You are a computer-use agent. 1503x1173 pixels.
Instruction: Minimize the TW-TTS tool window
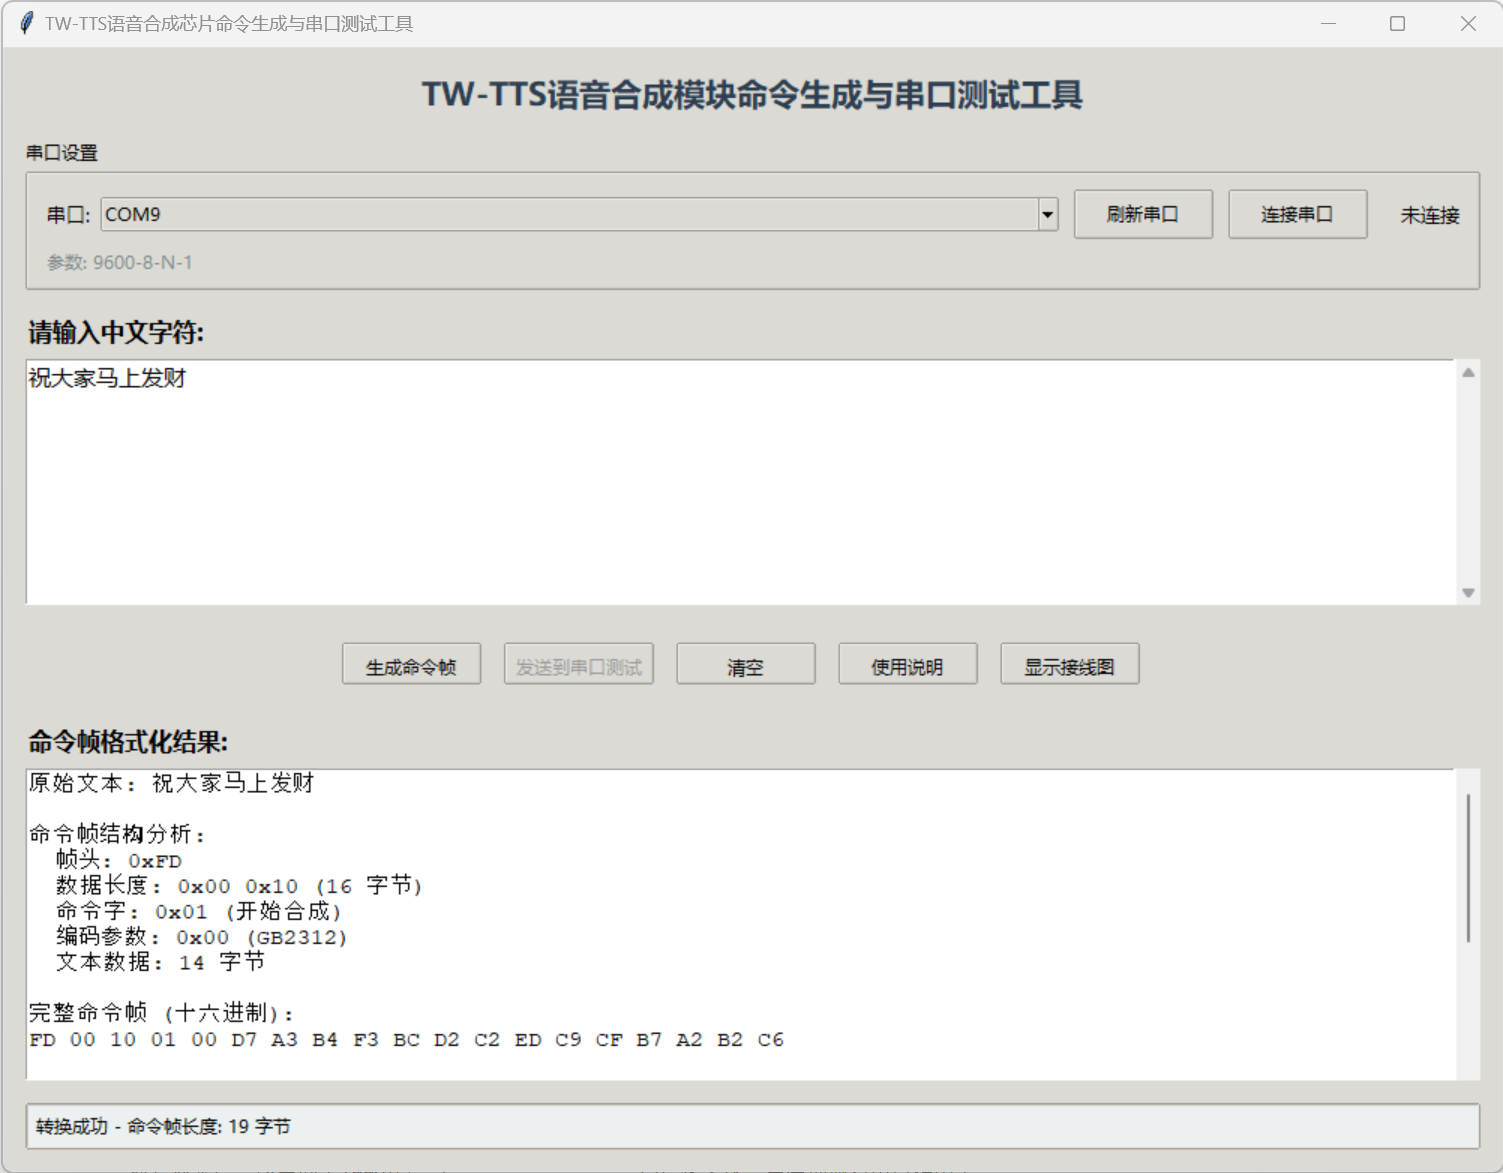point(1328,23)
